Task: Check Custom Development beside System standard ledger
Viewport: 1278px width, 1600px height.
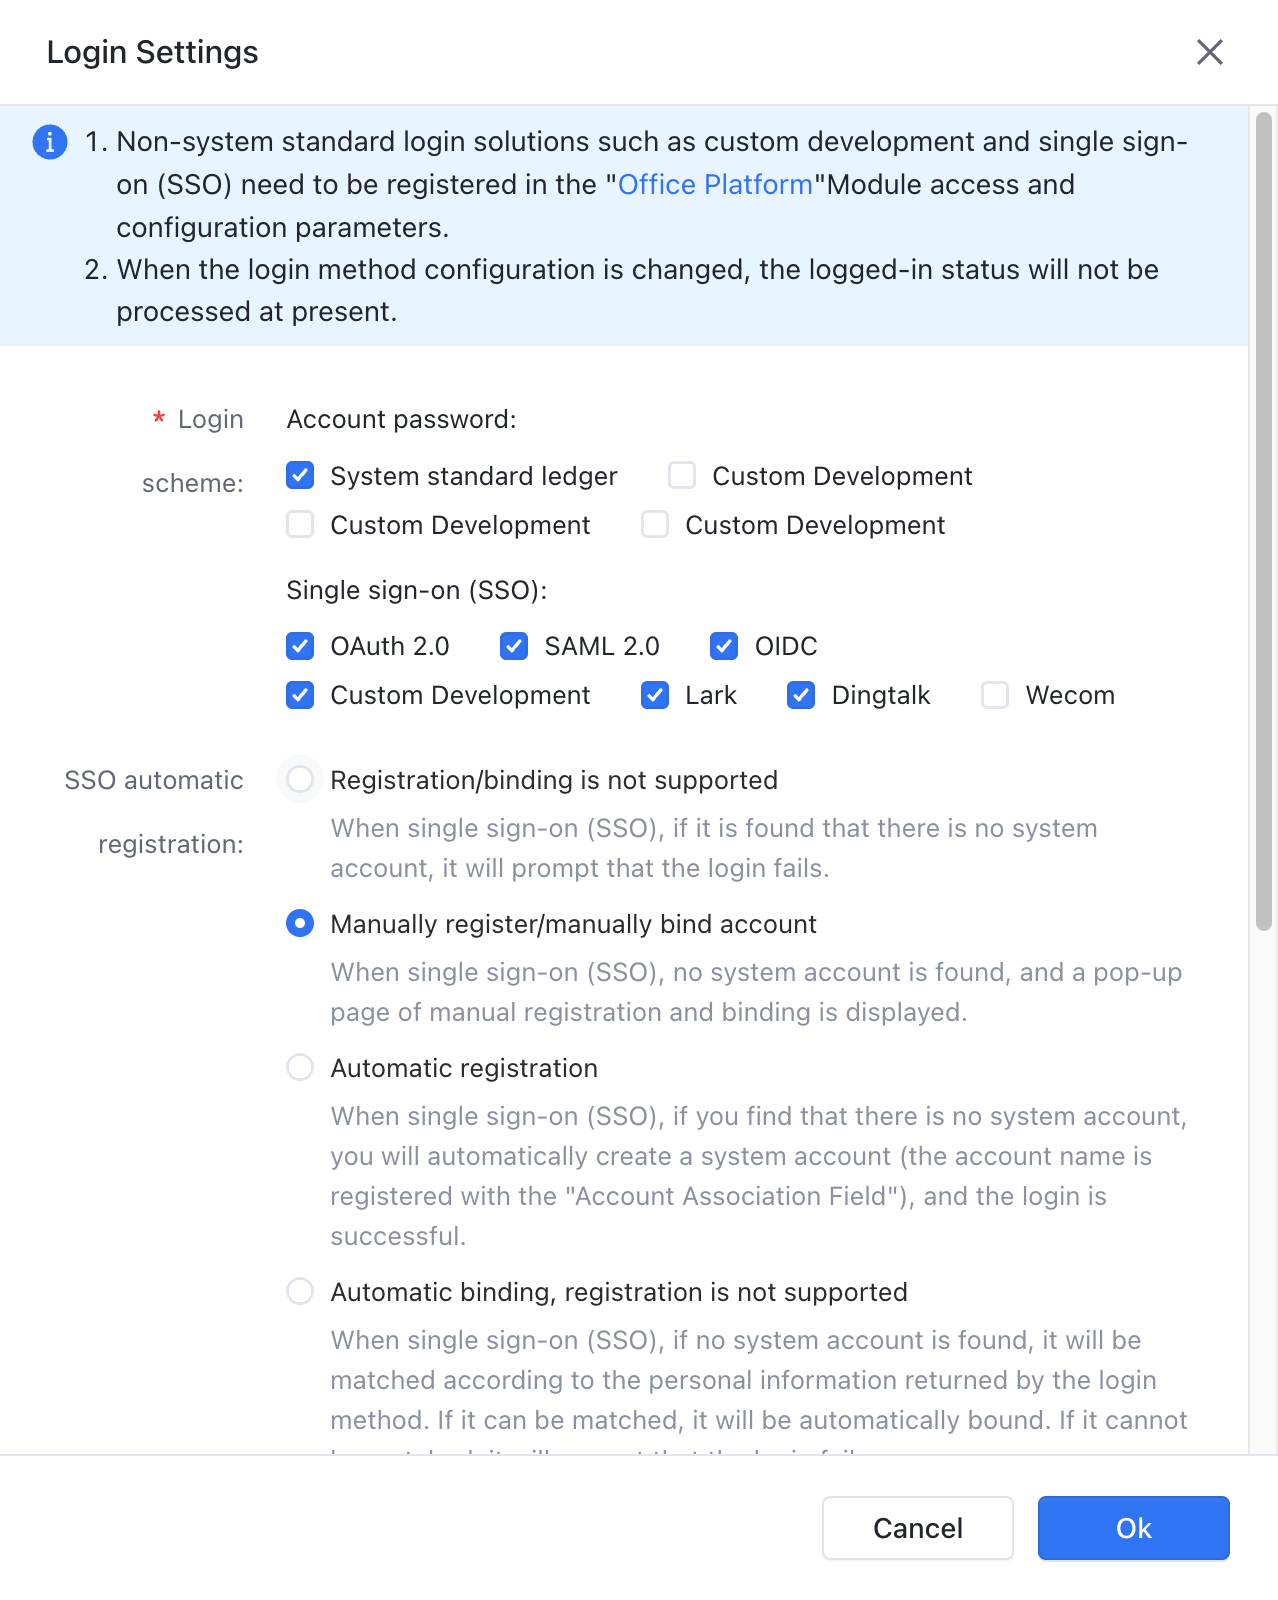Action: click(682, 475)
